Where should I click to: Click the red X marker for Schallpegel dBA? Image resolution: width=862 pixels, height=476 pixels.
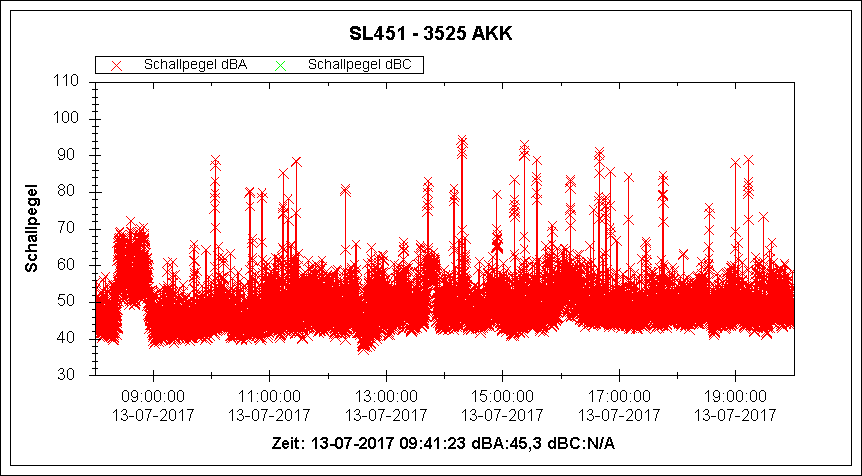pyautogui.click(x=116, y=65)
